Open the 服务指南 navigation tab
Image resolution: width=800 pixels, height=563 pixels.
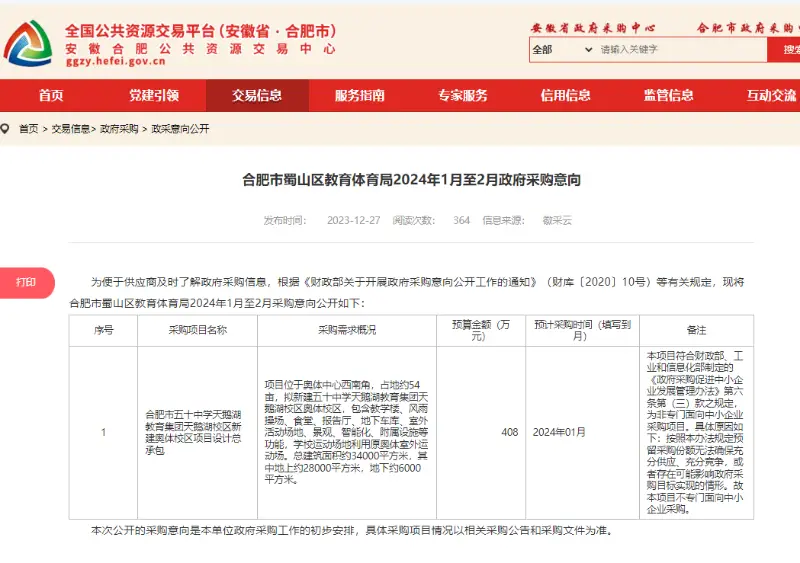(360, 95)
